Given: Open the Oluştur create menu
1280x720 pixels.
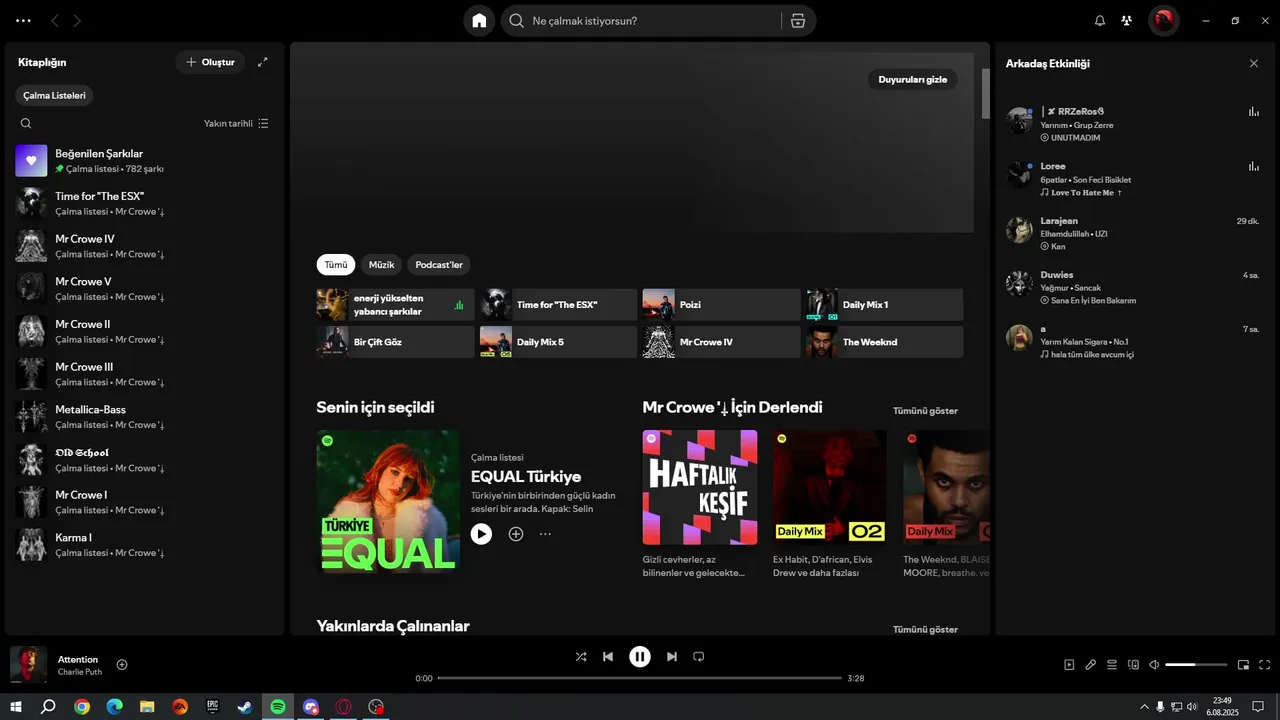Looking at the screenshot, I should coord(210,62).
